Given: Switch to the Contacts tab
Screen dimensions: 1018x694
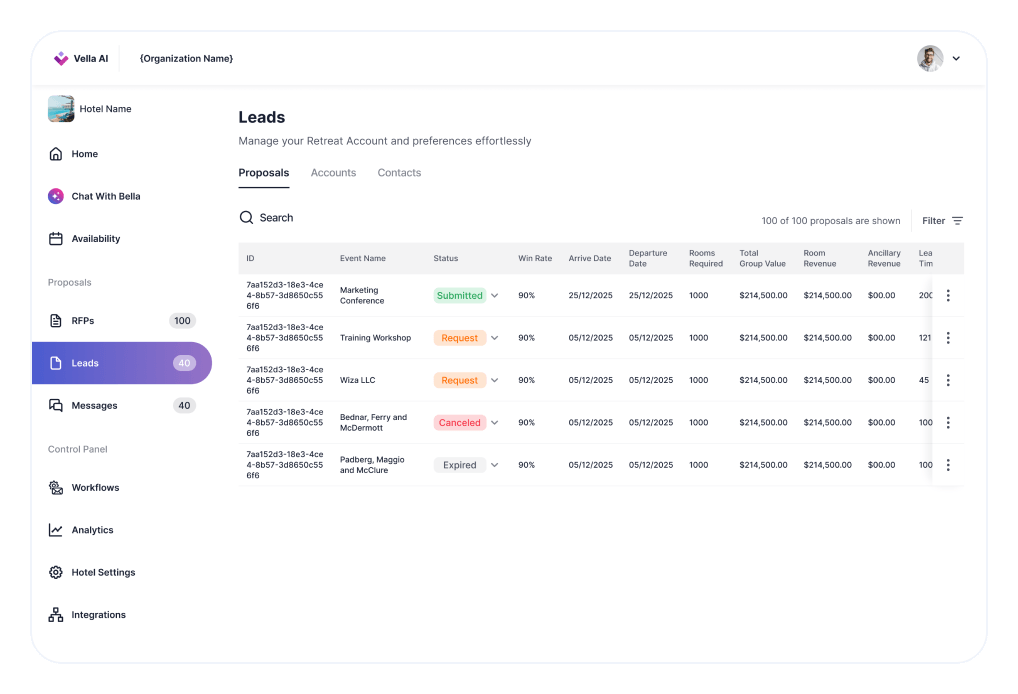Looking at the screenshot, I should [399, 173].
